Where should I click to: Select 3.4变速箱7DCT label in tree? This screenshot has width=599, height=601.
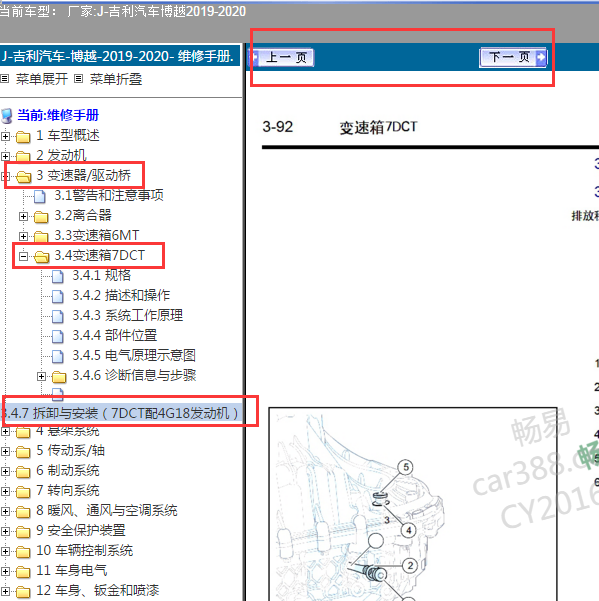99,255
